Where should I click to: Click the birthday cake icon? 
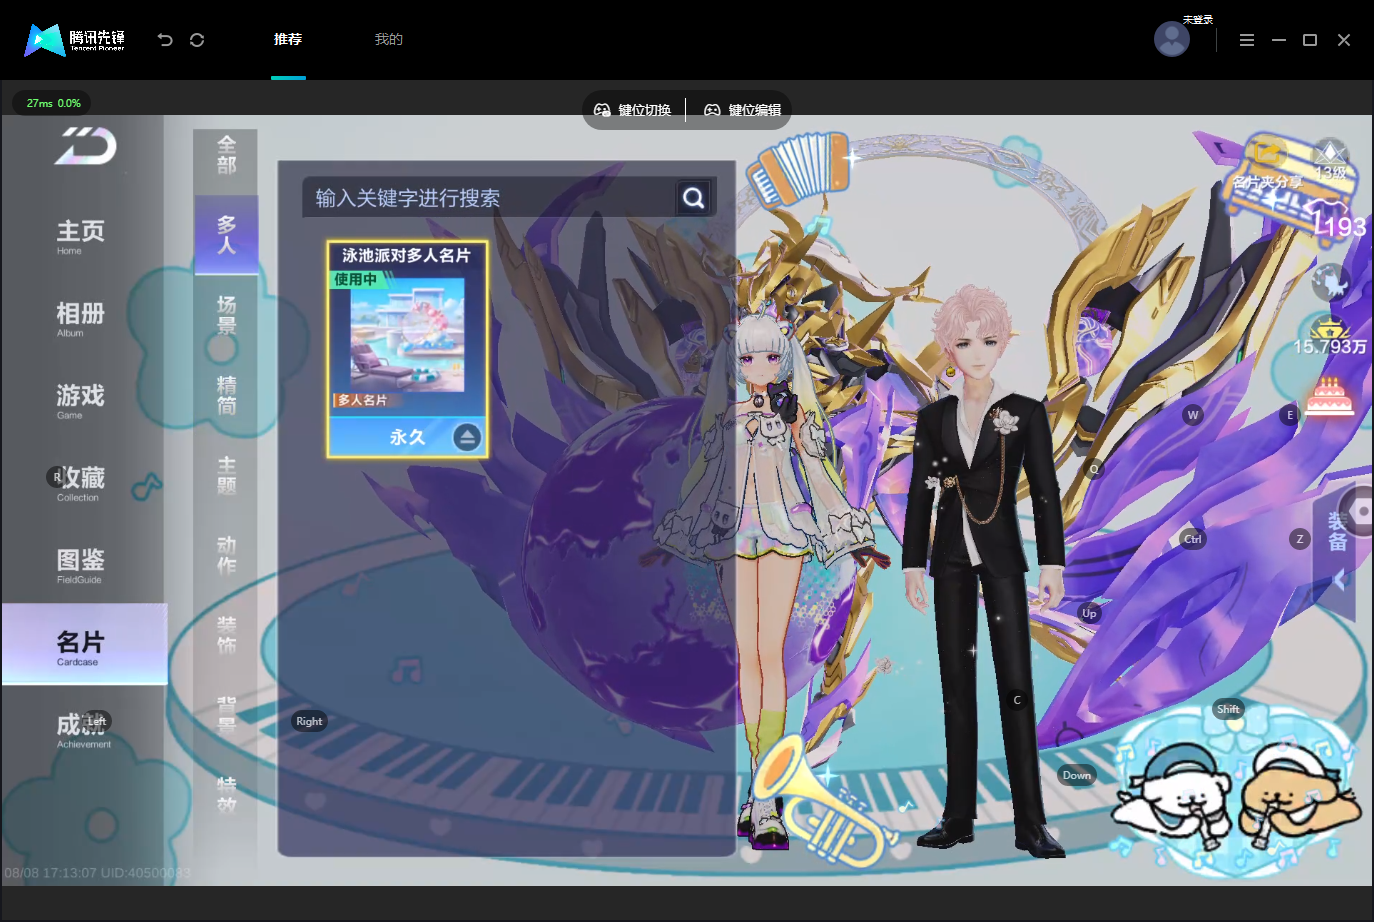pyautogui.click(x=1330, y=397)
